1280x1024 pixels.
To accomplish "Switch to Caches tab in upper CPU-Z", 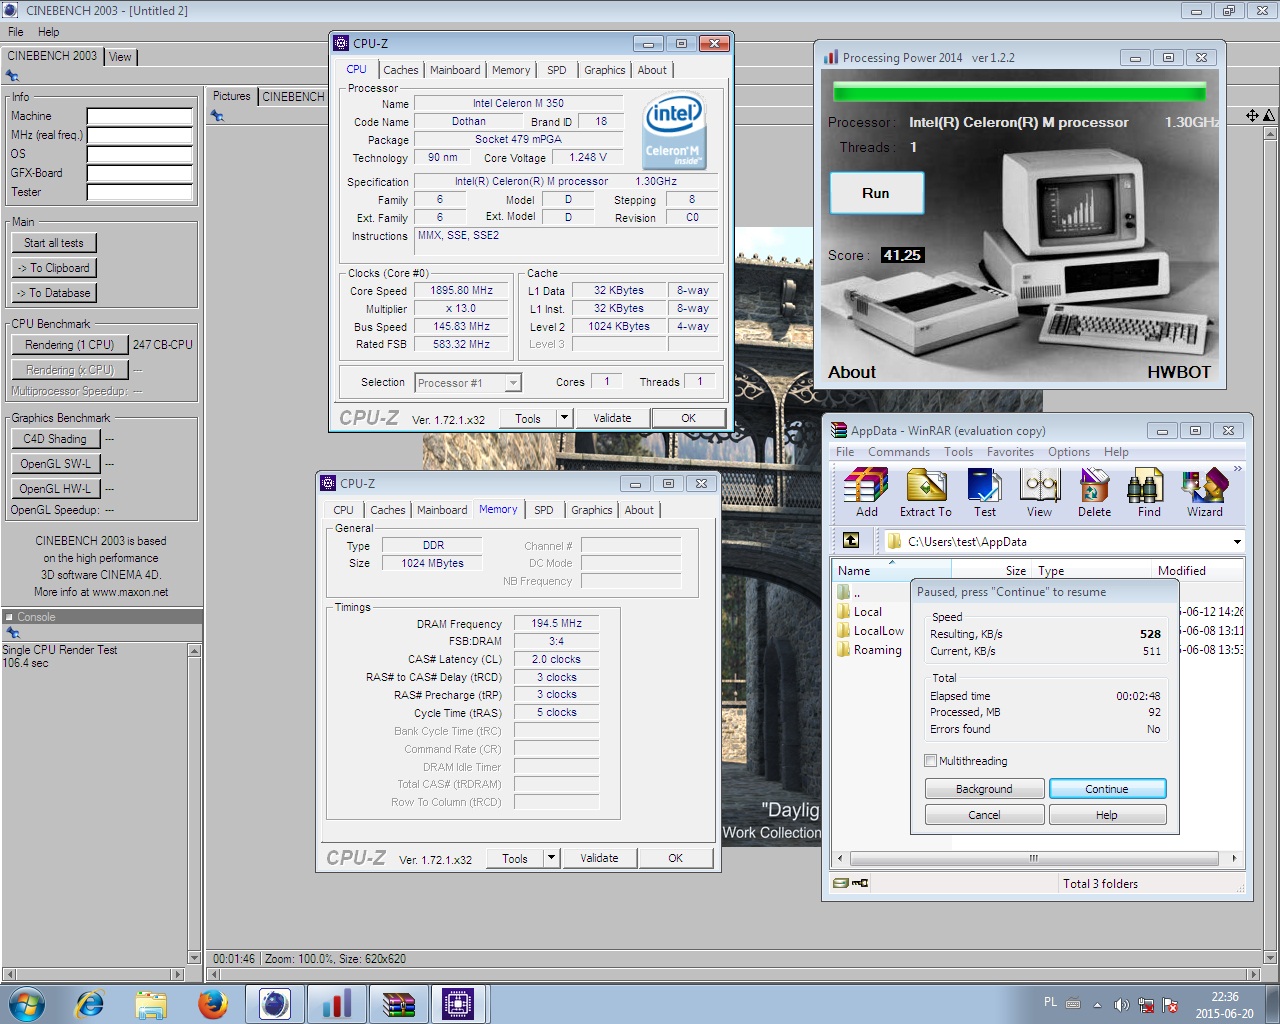I will click(x=401, y=70).
